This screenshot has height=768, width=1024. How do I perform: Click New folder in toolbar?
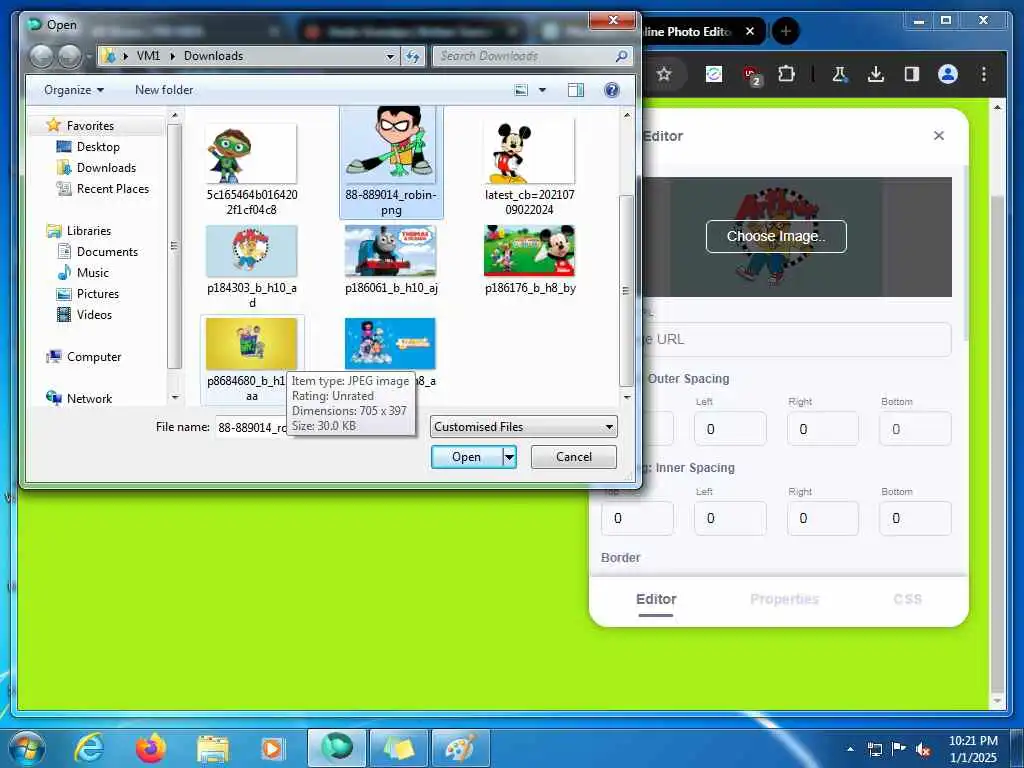coord(164,90)
